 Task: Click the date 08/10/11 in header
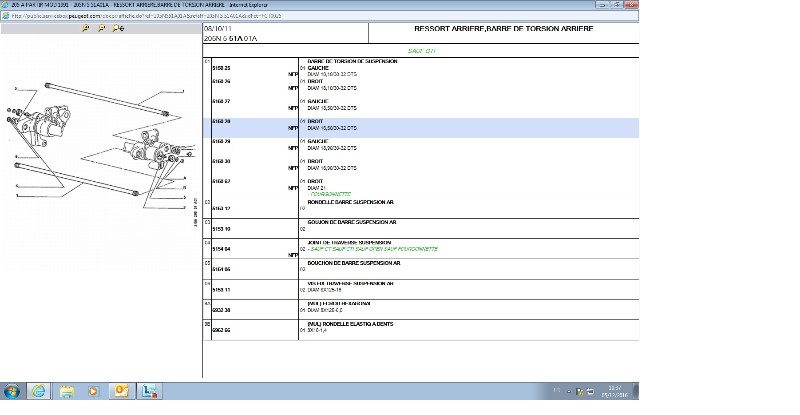218,29
